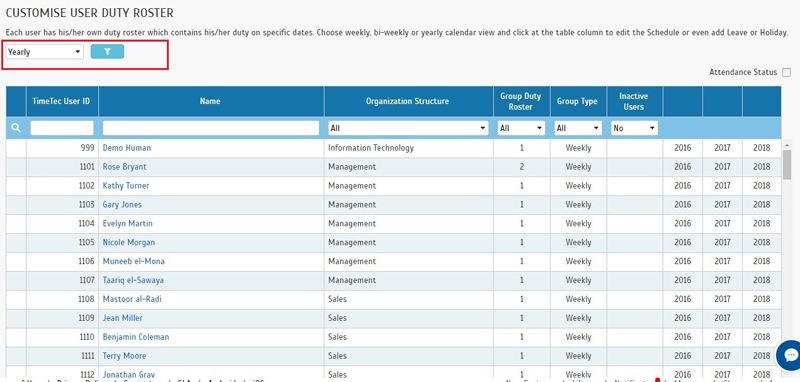
Task: Click Weekly cell in Jean Miller row
Action: pyautogui.click(x=578, y=318)
